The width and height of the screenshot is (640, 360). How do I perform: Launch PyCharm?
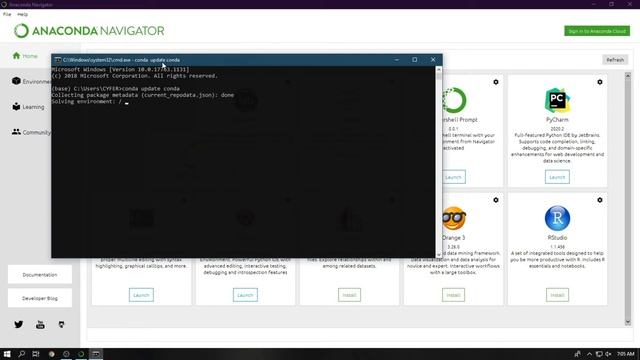click(x=557, y=177)
